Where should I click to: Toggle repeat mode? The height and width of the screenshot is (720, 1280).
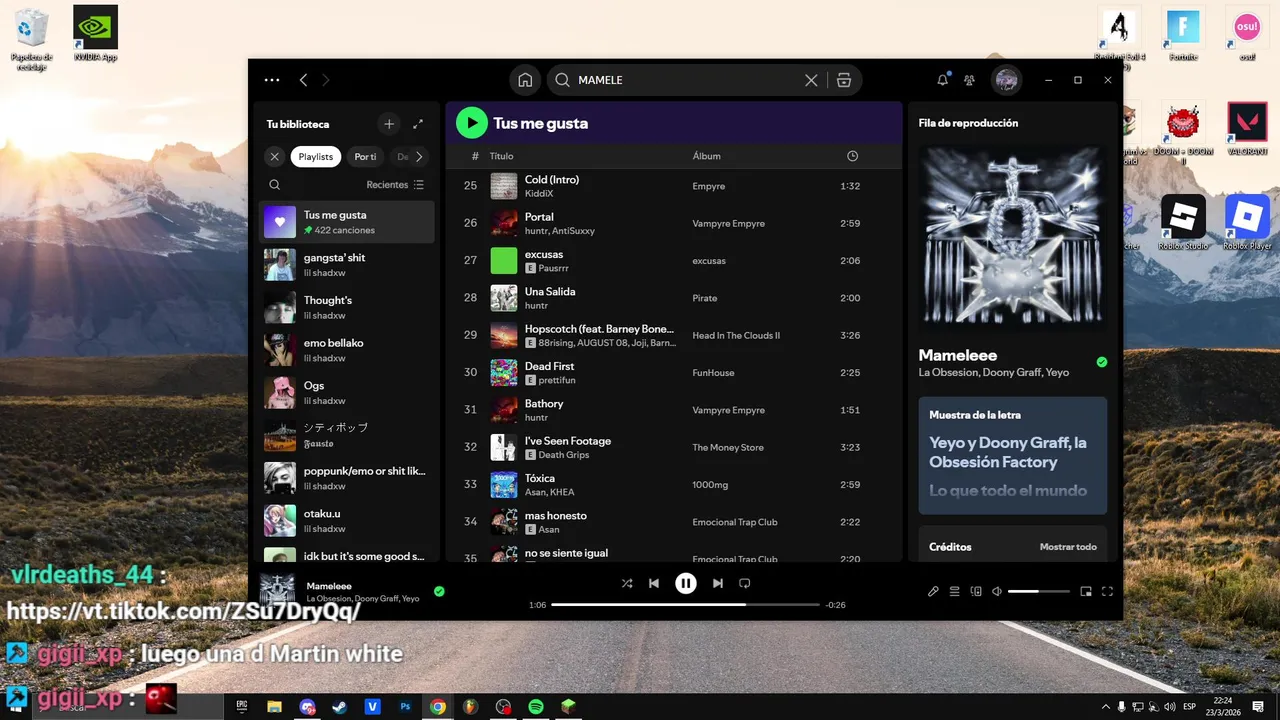click(x=744, y=583)
